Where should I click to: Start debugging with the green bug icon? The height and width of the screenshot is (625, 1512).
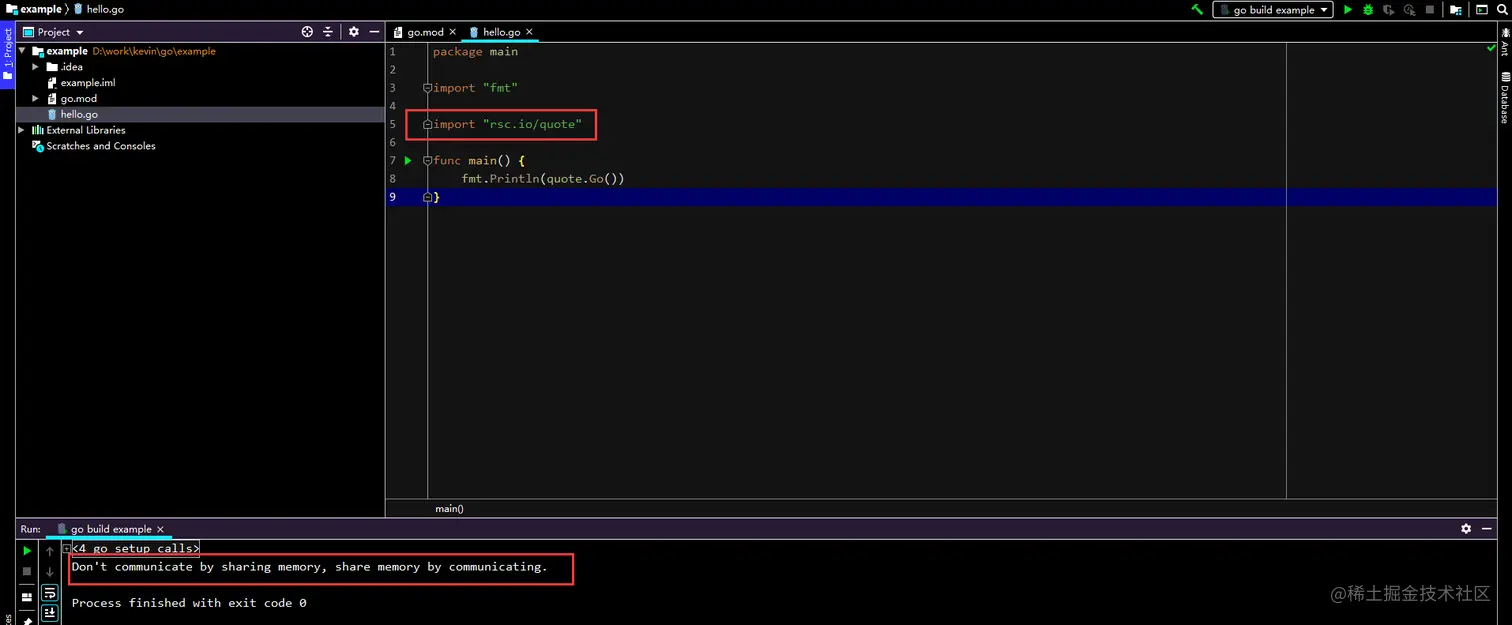[x=1368, y=10]
